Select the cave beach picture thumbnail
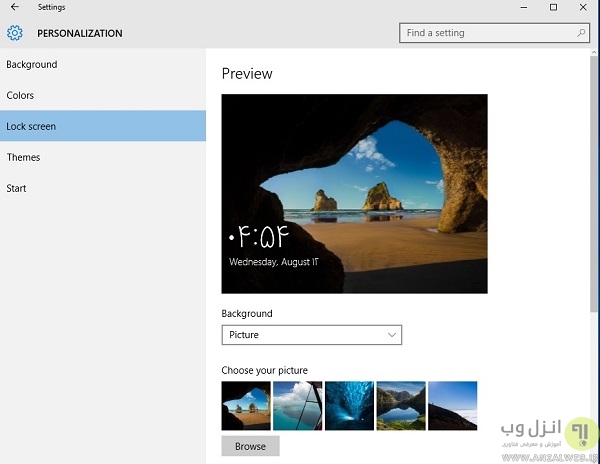The image size is (600, 464). [246, 405]
